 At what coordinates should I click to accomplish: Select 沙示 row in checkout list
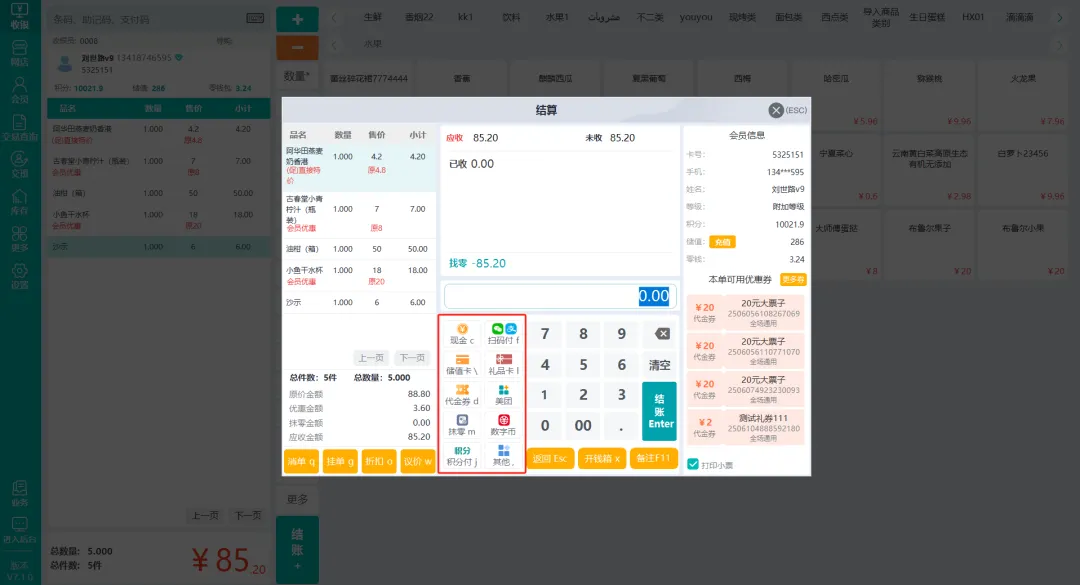pos(359,302)
